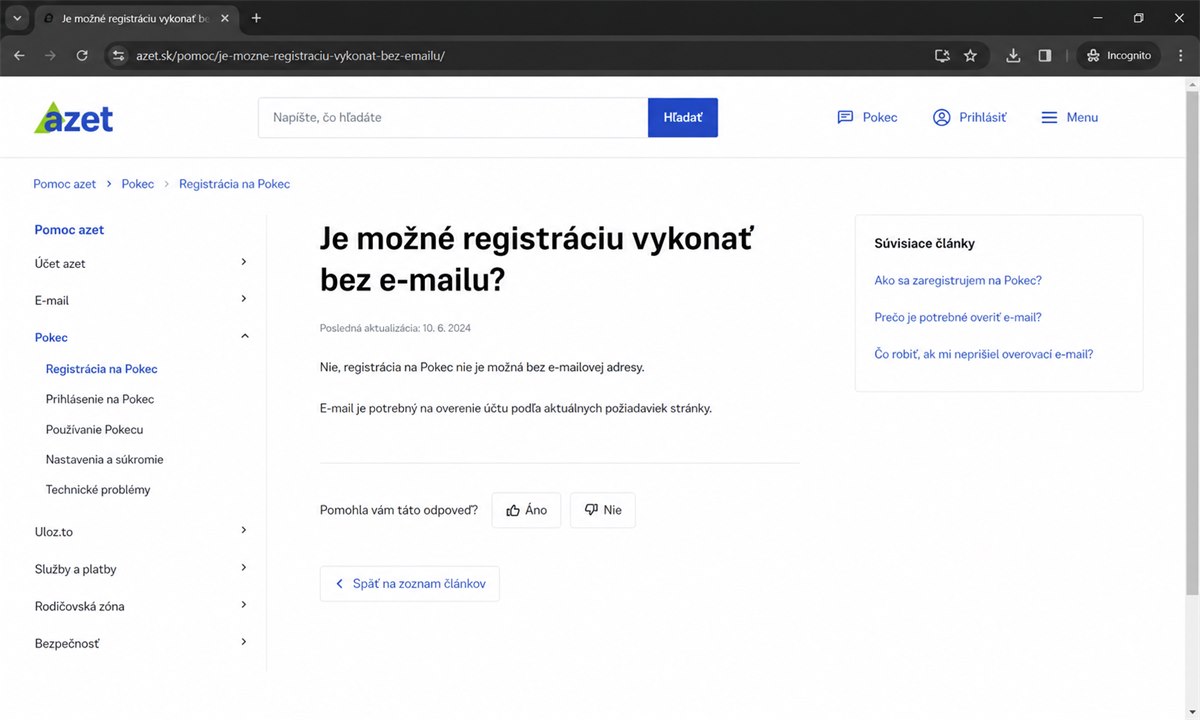Reload the page
Image resolution: width=1200 pixels, height=720 pixels.
(x=82, y=56)
